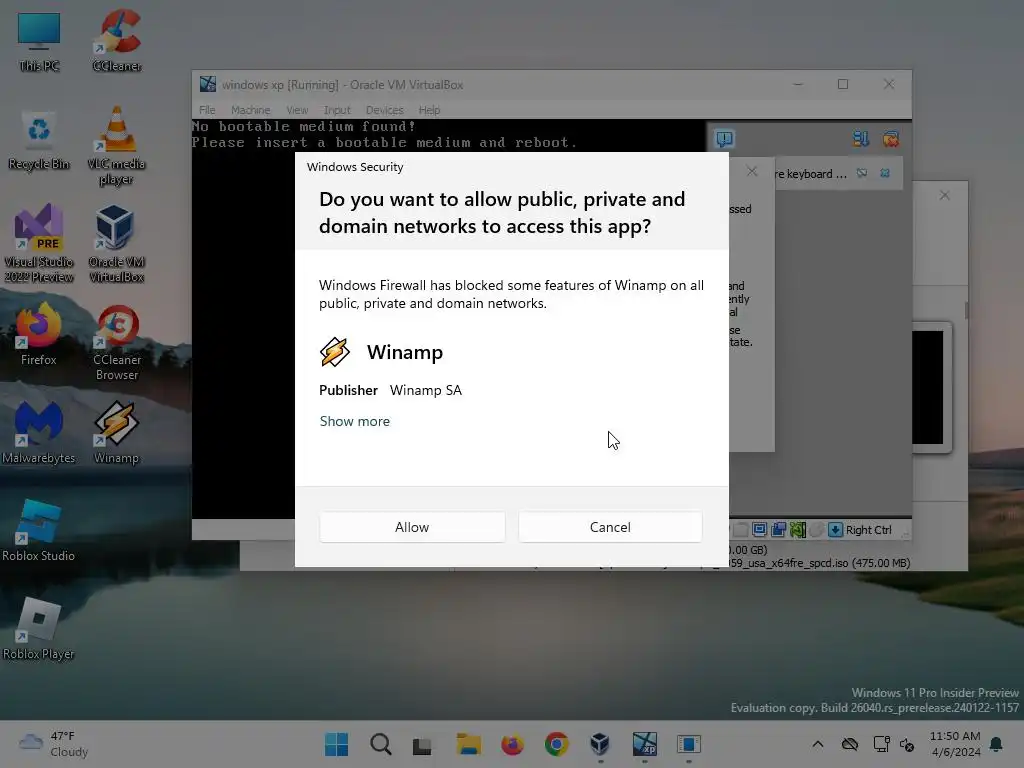1024x768 pixels.
Task: Open the Devices menu in VirtualBox
Action: coord(385,110)
